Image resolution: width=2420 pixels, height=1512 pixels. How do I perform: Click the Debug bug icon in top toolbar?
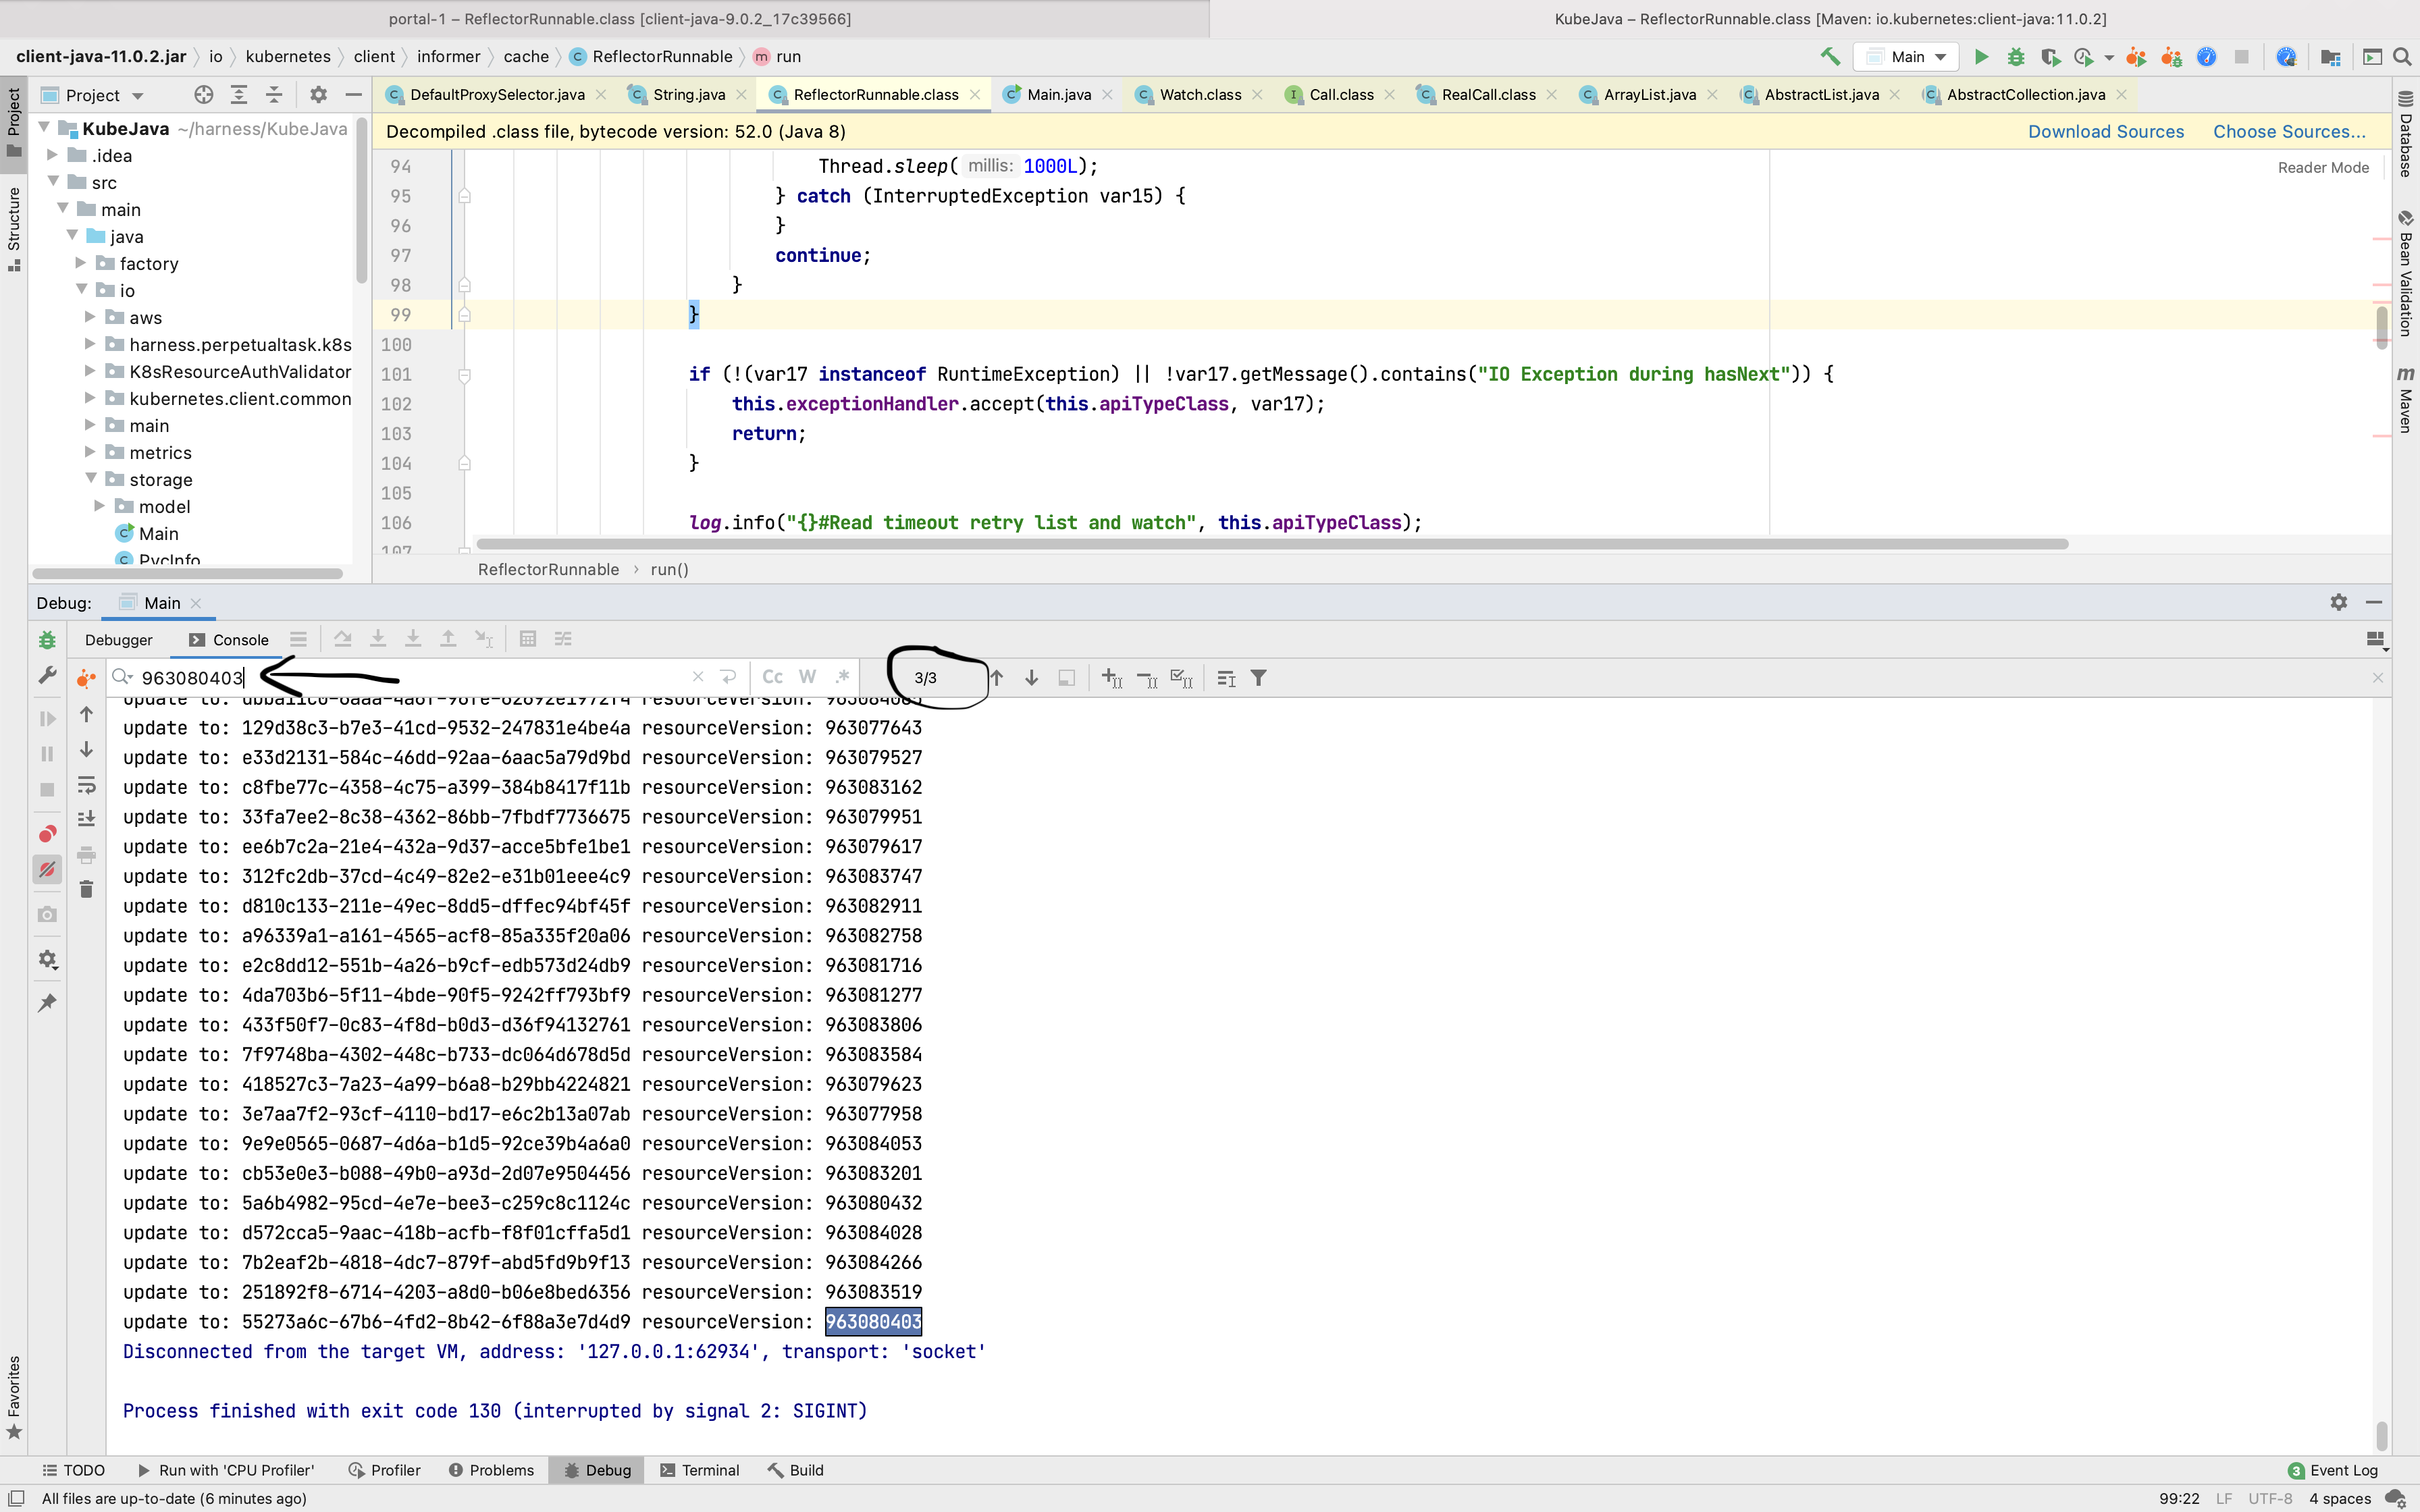[2015, 57]
